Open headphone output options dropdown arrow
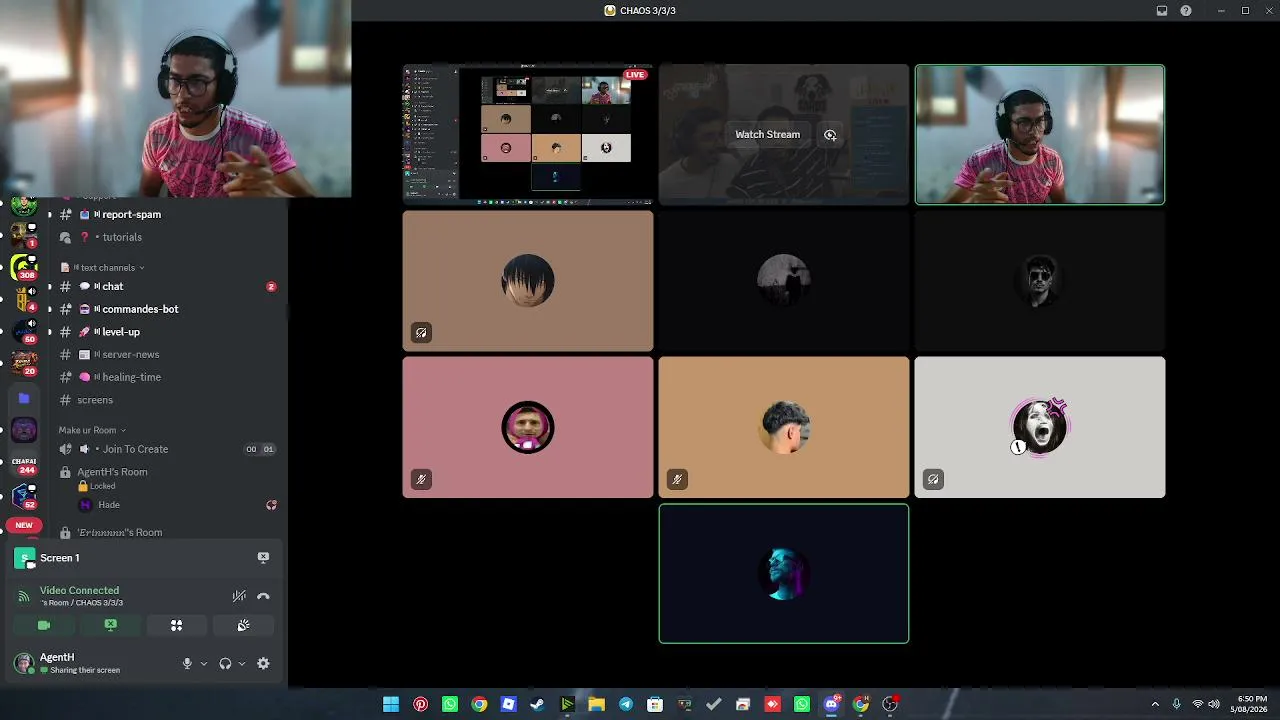Image resolution: width=1280 pixels, height=720 pixels. coord(242,663)
